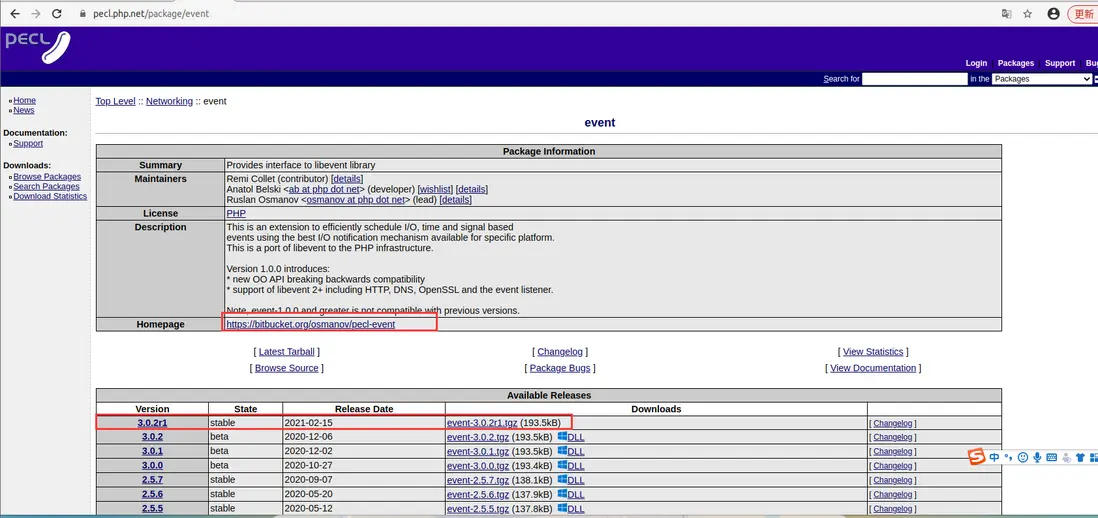The width and height of the screenshot is (1098, 518).
Task: Go forward with the browser forward arrow
Action: pyautogui.click(x=36, y=13)
